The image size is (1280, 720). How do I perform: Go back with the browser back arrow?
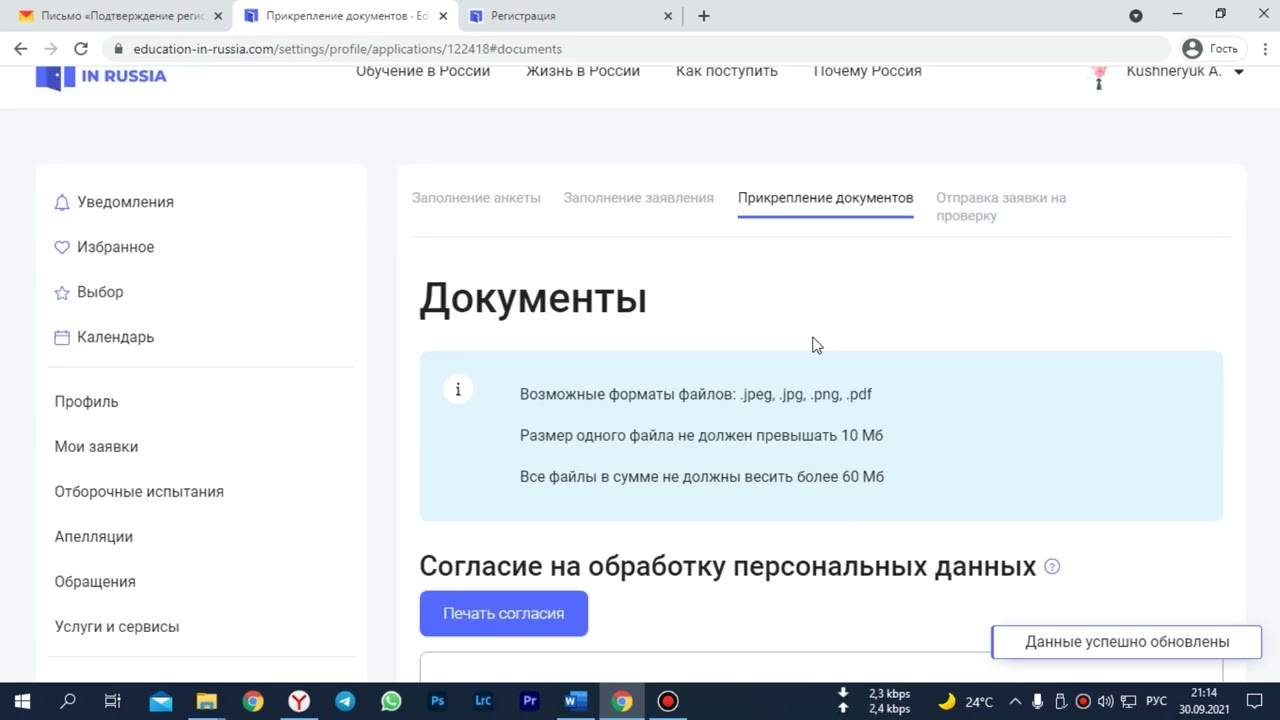pos(20,48)
